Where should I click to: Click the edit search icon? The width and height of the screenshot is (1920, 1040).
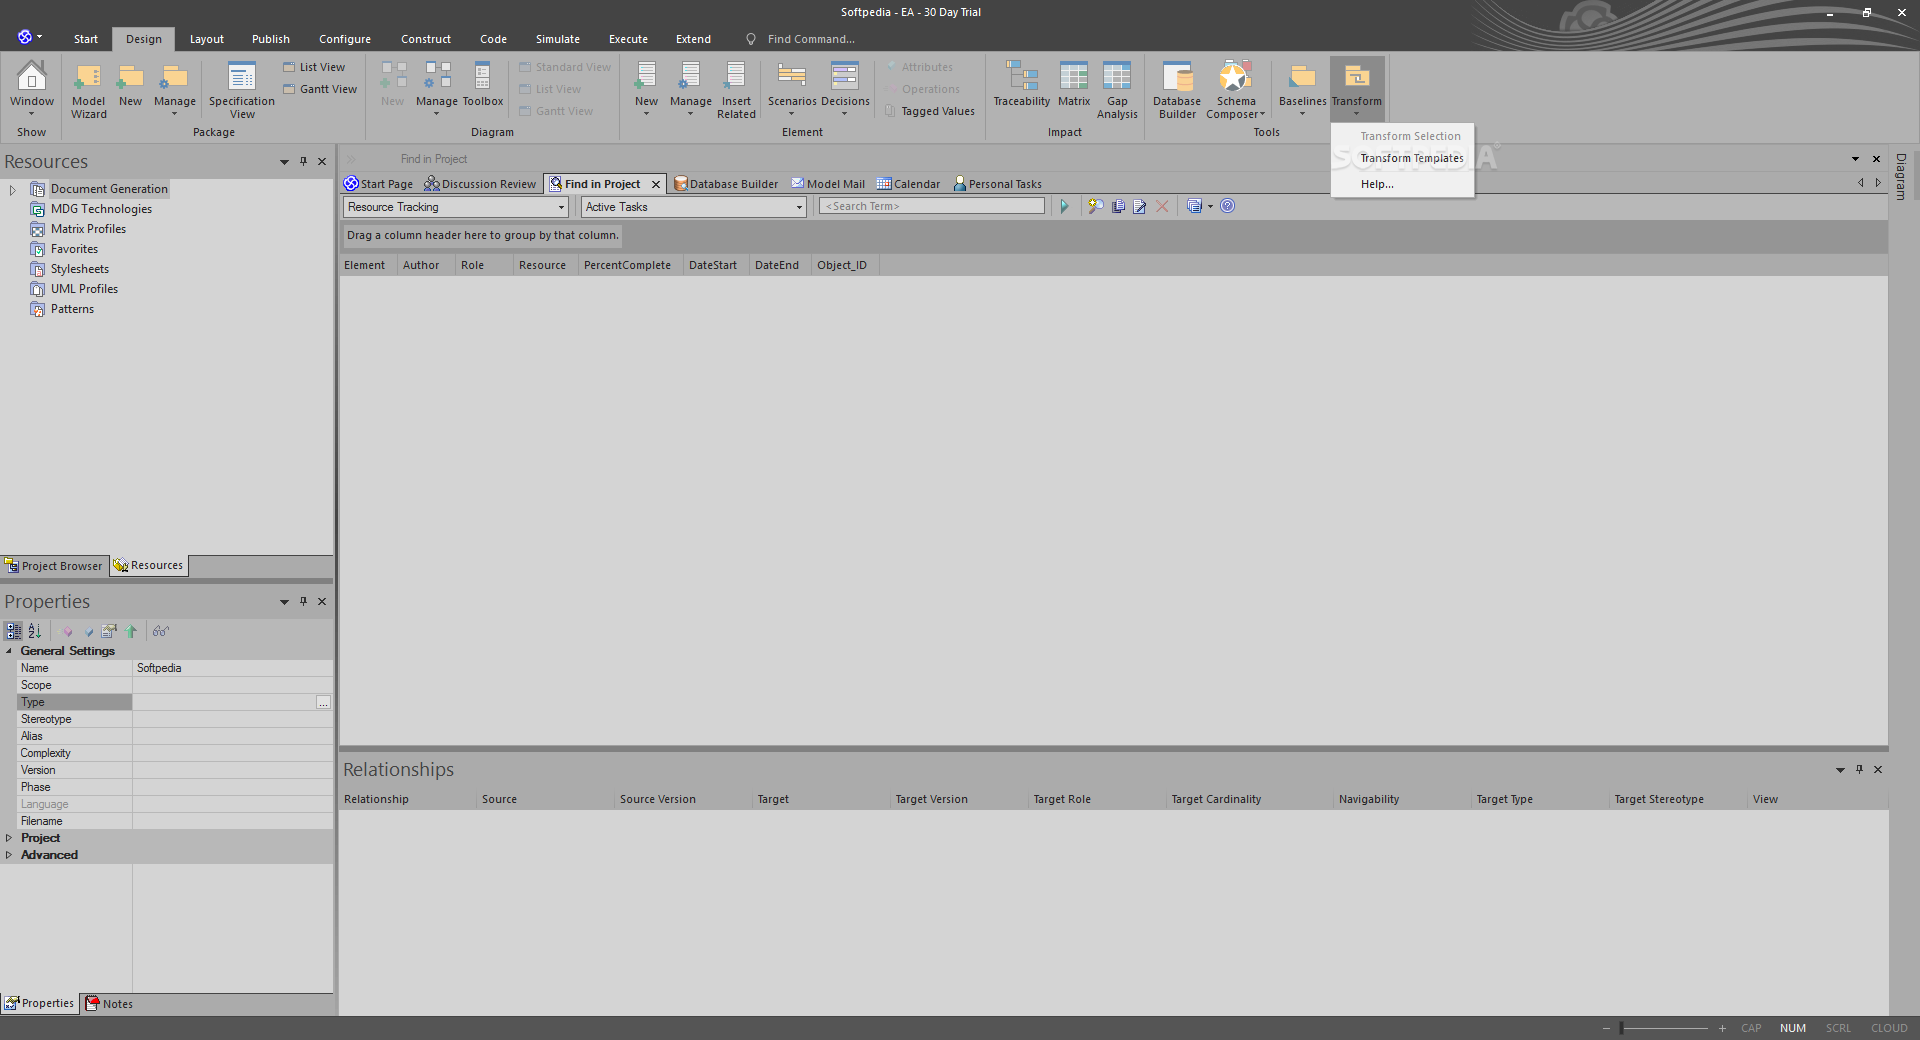pyautogui.click(x=1140, y=206)
